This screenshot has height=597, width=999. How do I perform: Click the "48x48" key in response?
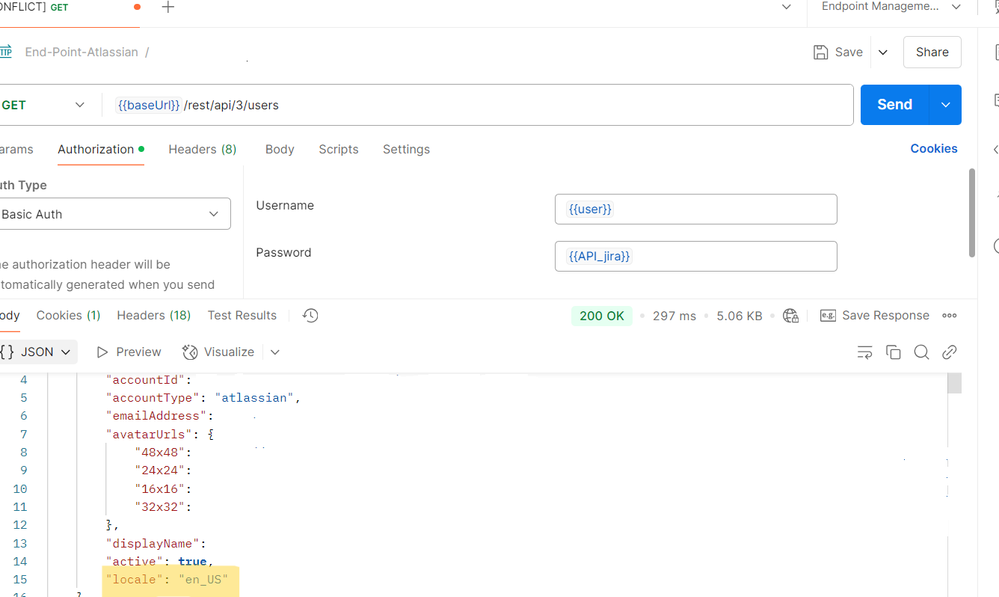159,452
